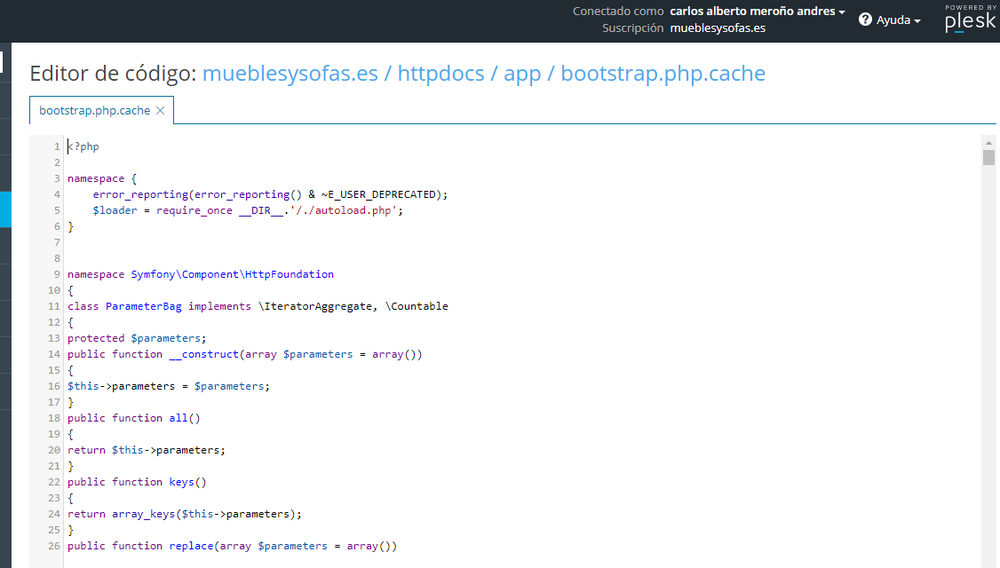Open mueblesysofas.es breadcrumb link

(290, 73)
